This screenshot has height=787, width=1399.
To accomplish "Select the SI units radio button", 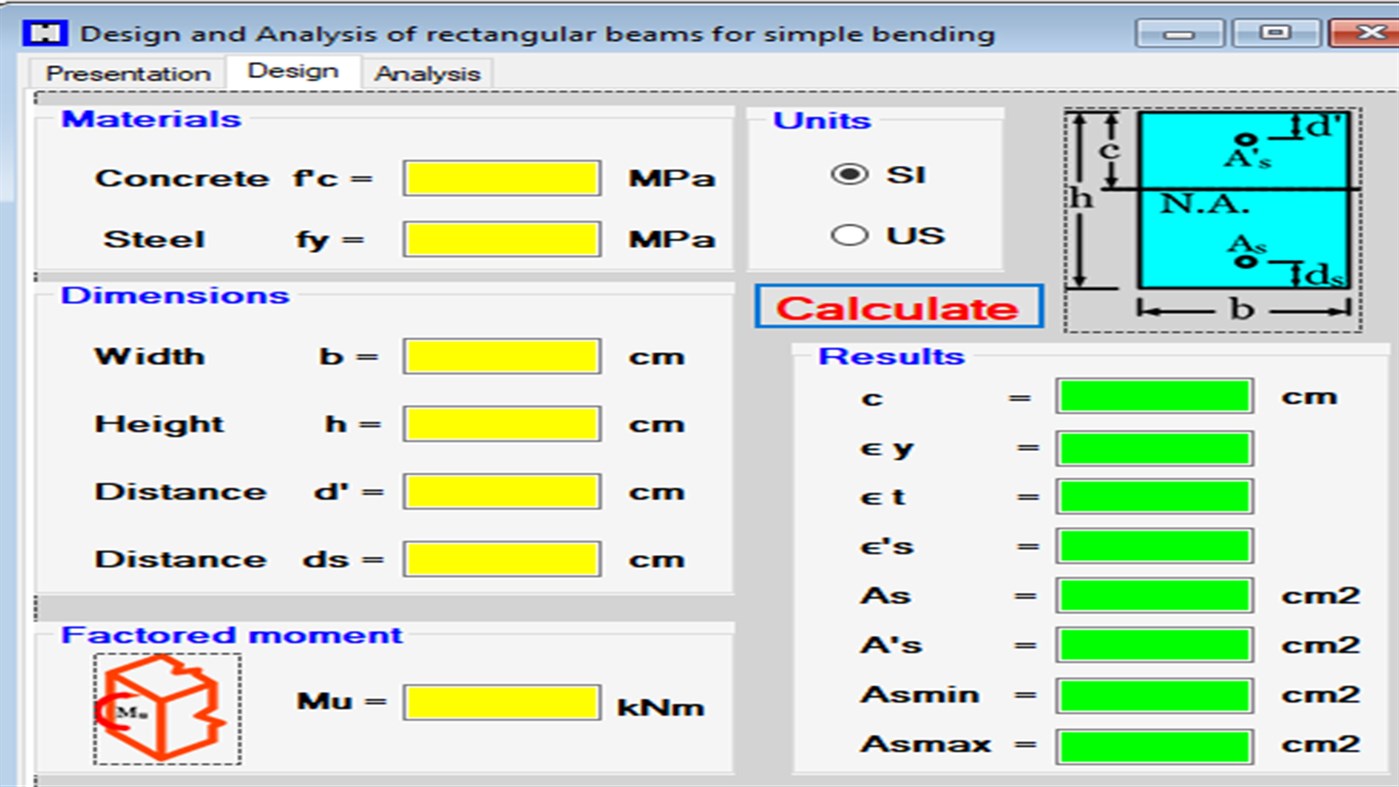I will [x=850, y=173].
